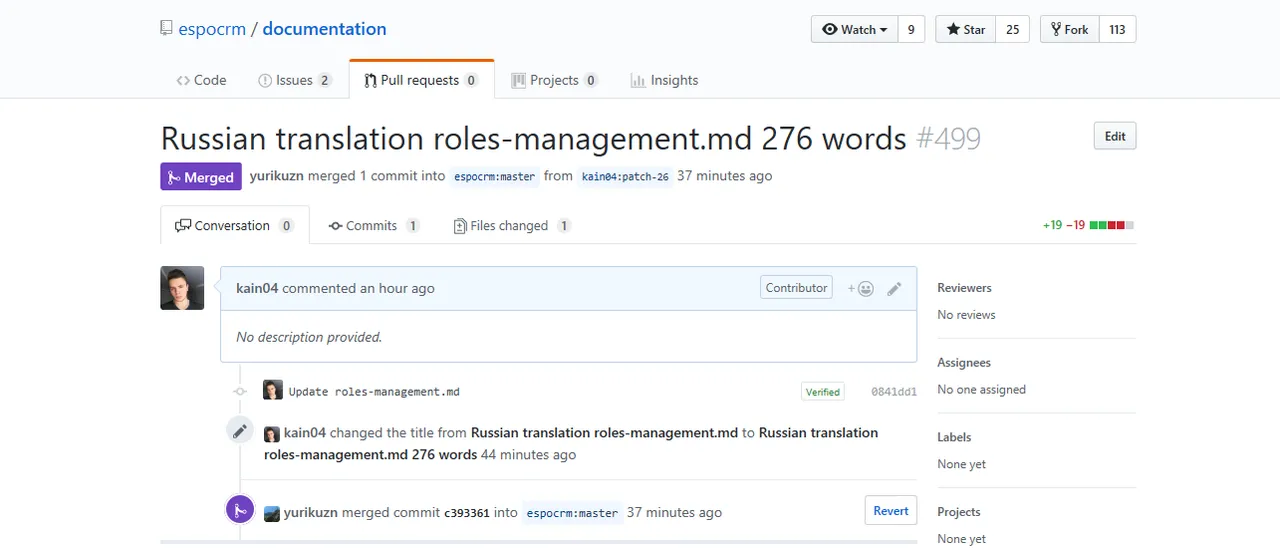Screen dimensions: 1280x556
Task: Click the Verified signature badge
Action: (822, 392)
